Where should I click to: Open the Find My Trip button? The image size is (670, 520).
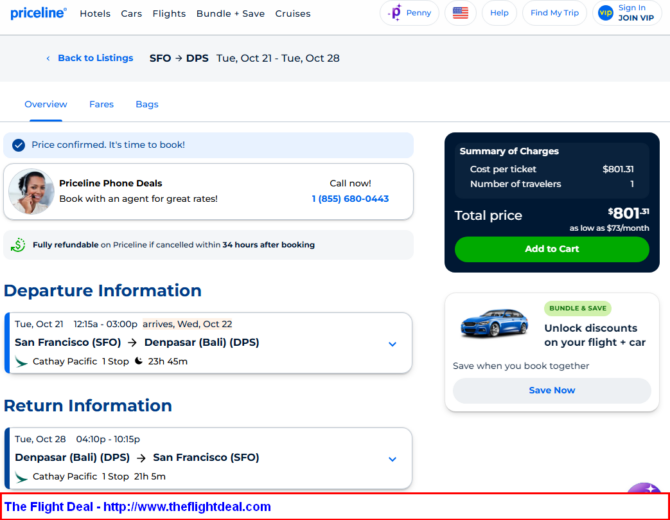click(x=554, y=13)
